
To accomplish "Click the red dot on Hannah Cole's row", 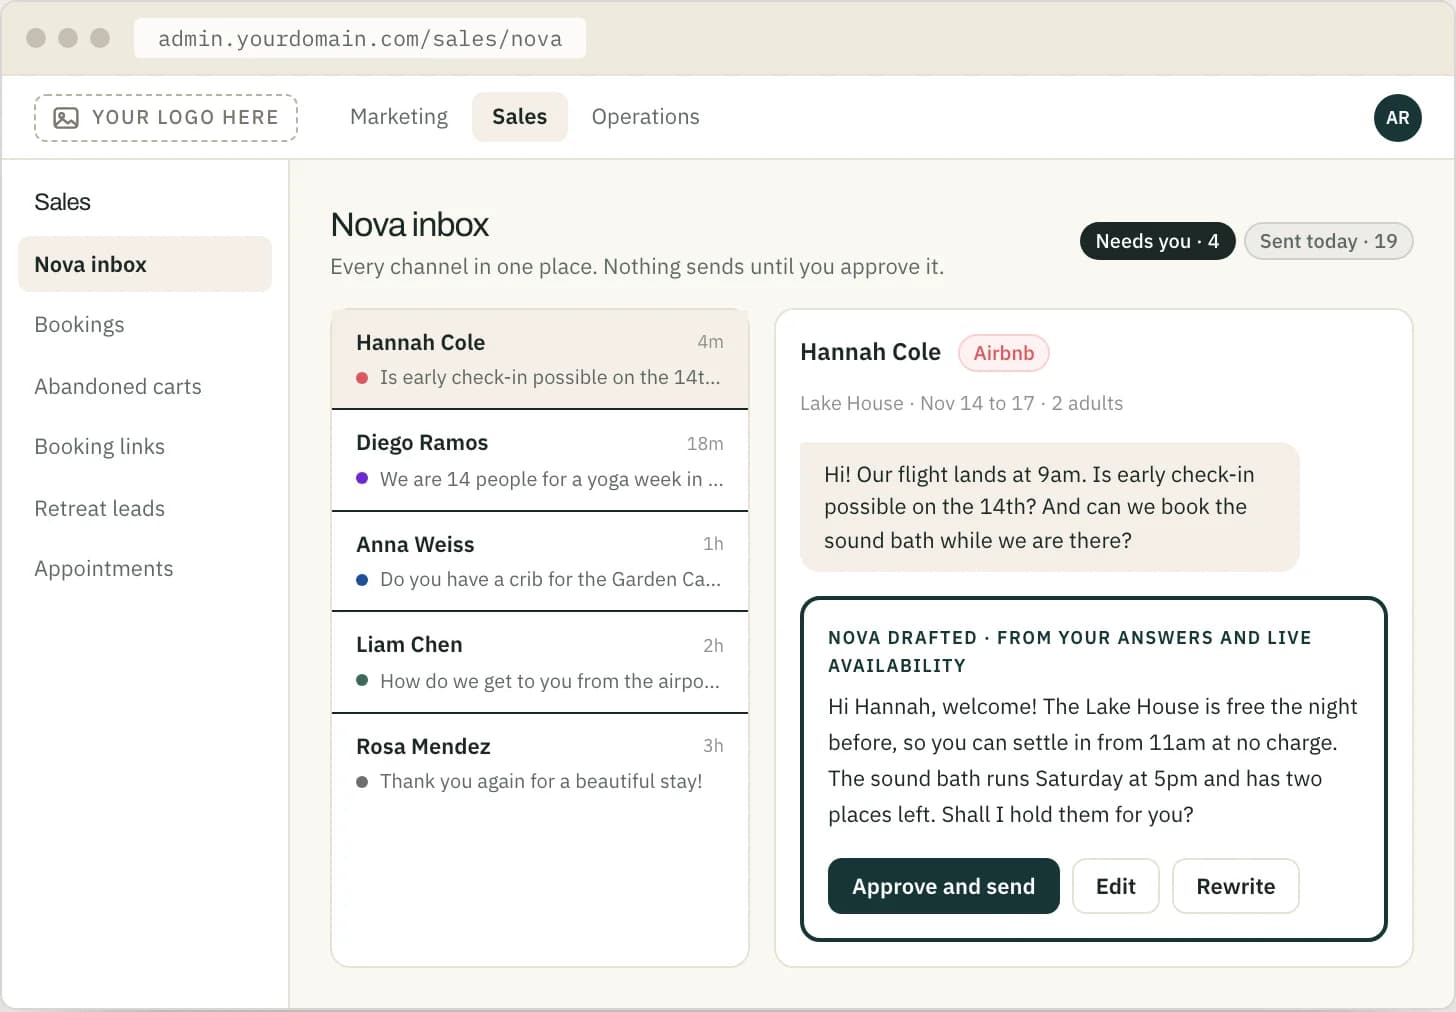I will pos(362,378).
